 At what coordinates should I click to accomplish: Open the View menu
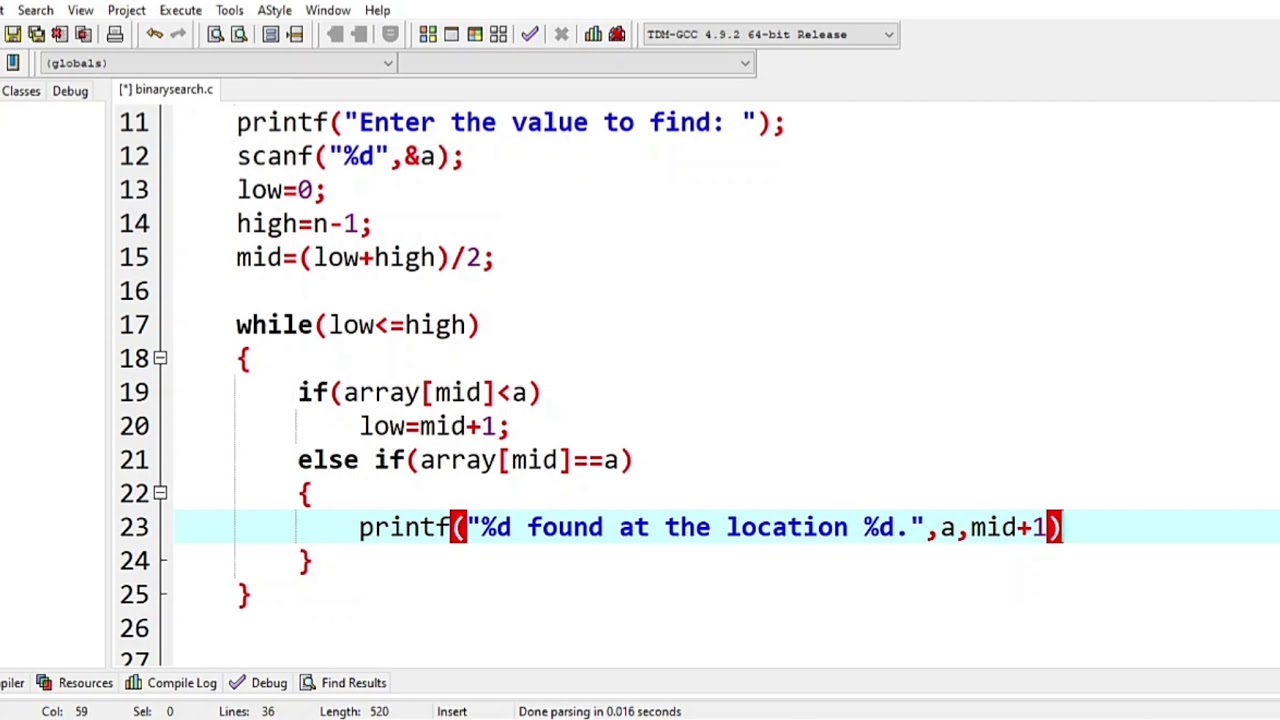tap(81, 10)
